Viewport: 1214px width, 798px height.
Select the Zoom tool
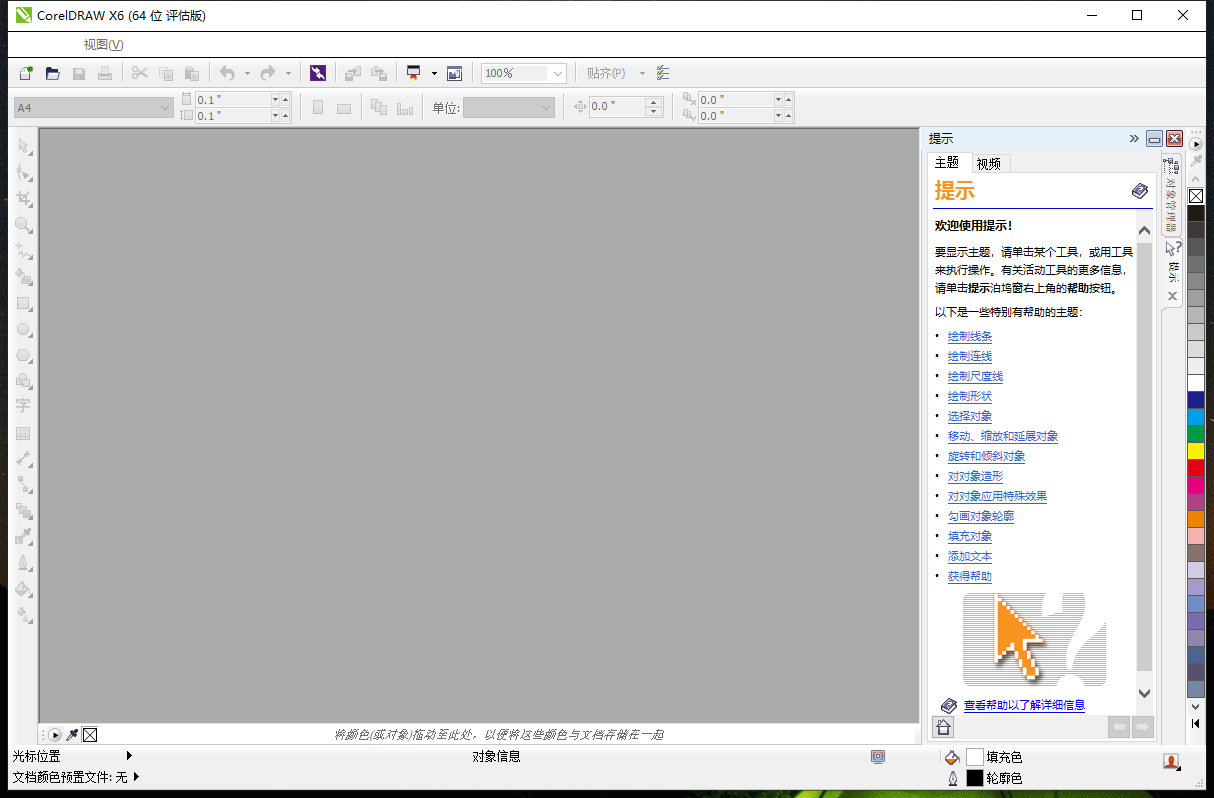point(23,224)
